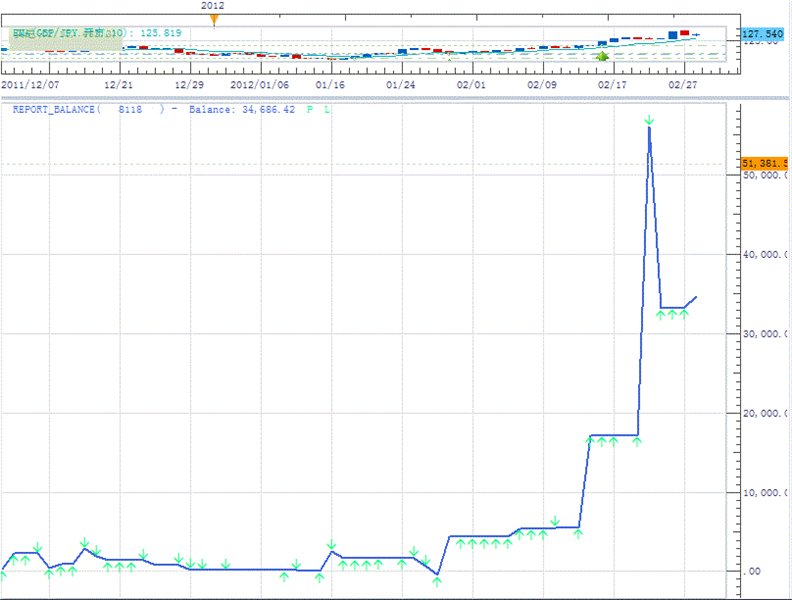Click the green marker near 02/17 in the price chart
Image resolution: width=792 pixels, height=600 pixels.
(602, 57)
